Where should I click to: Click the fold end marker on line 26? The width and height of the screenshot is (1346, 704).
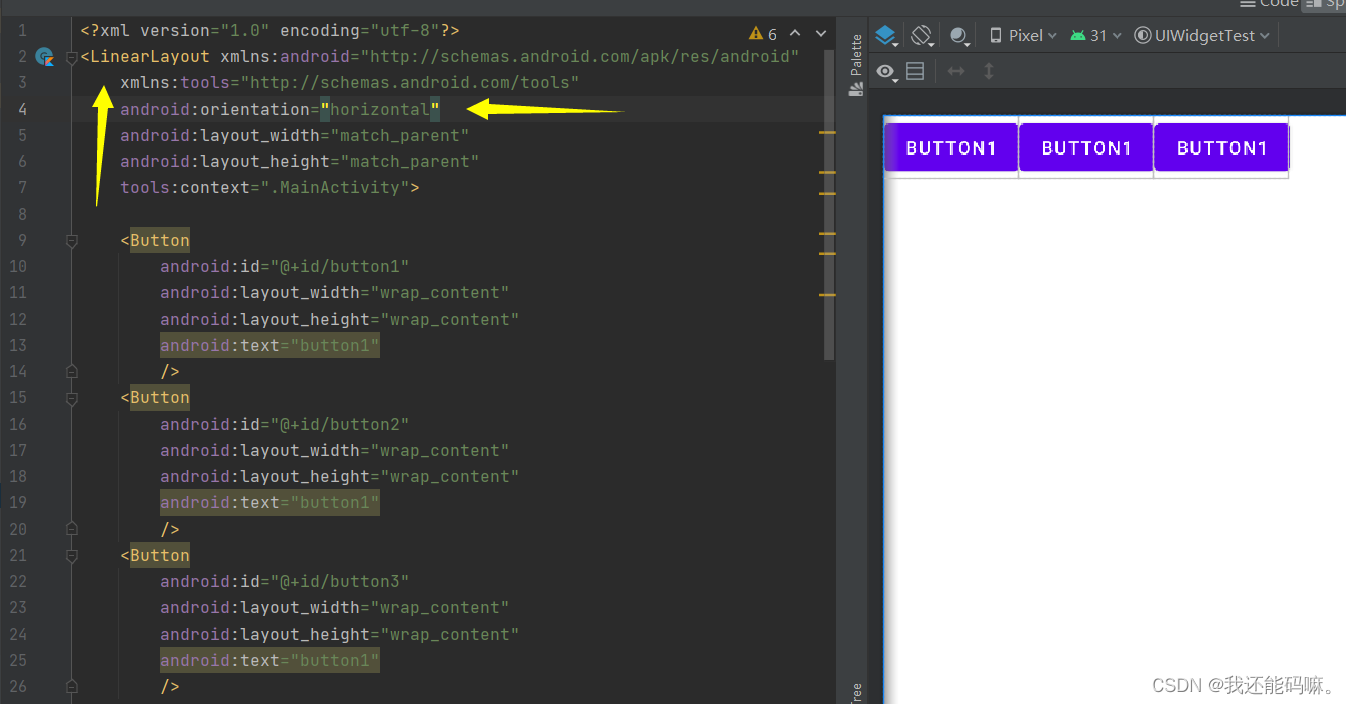pyautogui.click(x=71, y=687)
